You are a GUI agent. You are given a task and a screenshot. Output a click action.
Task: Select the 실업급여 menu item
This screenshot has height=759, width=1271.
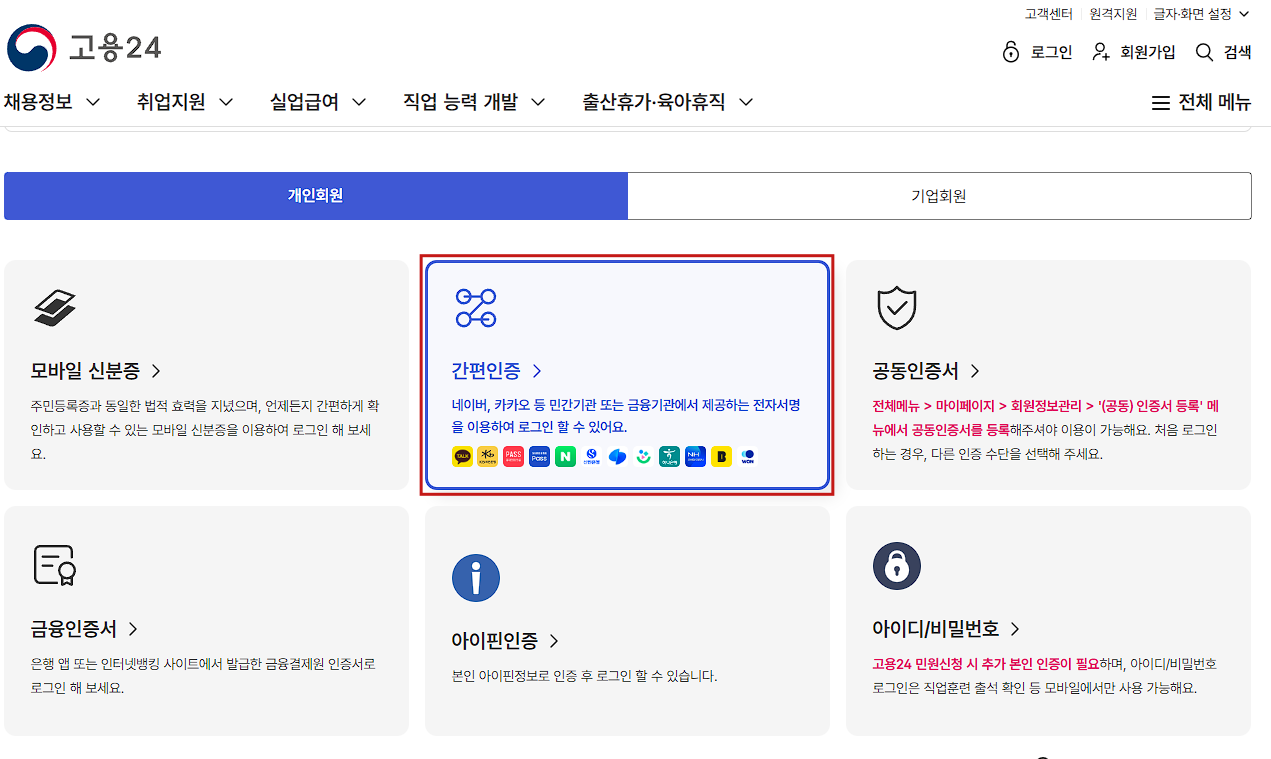click(305, 101)
